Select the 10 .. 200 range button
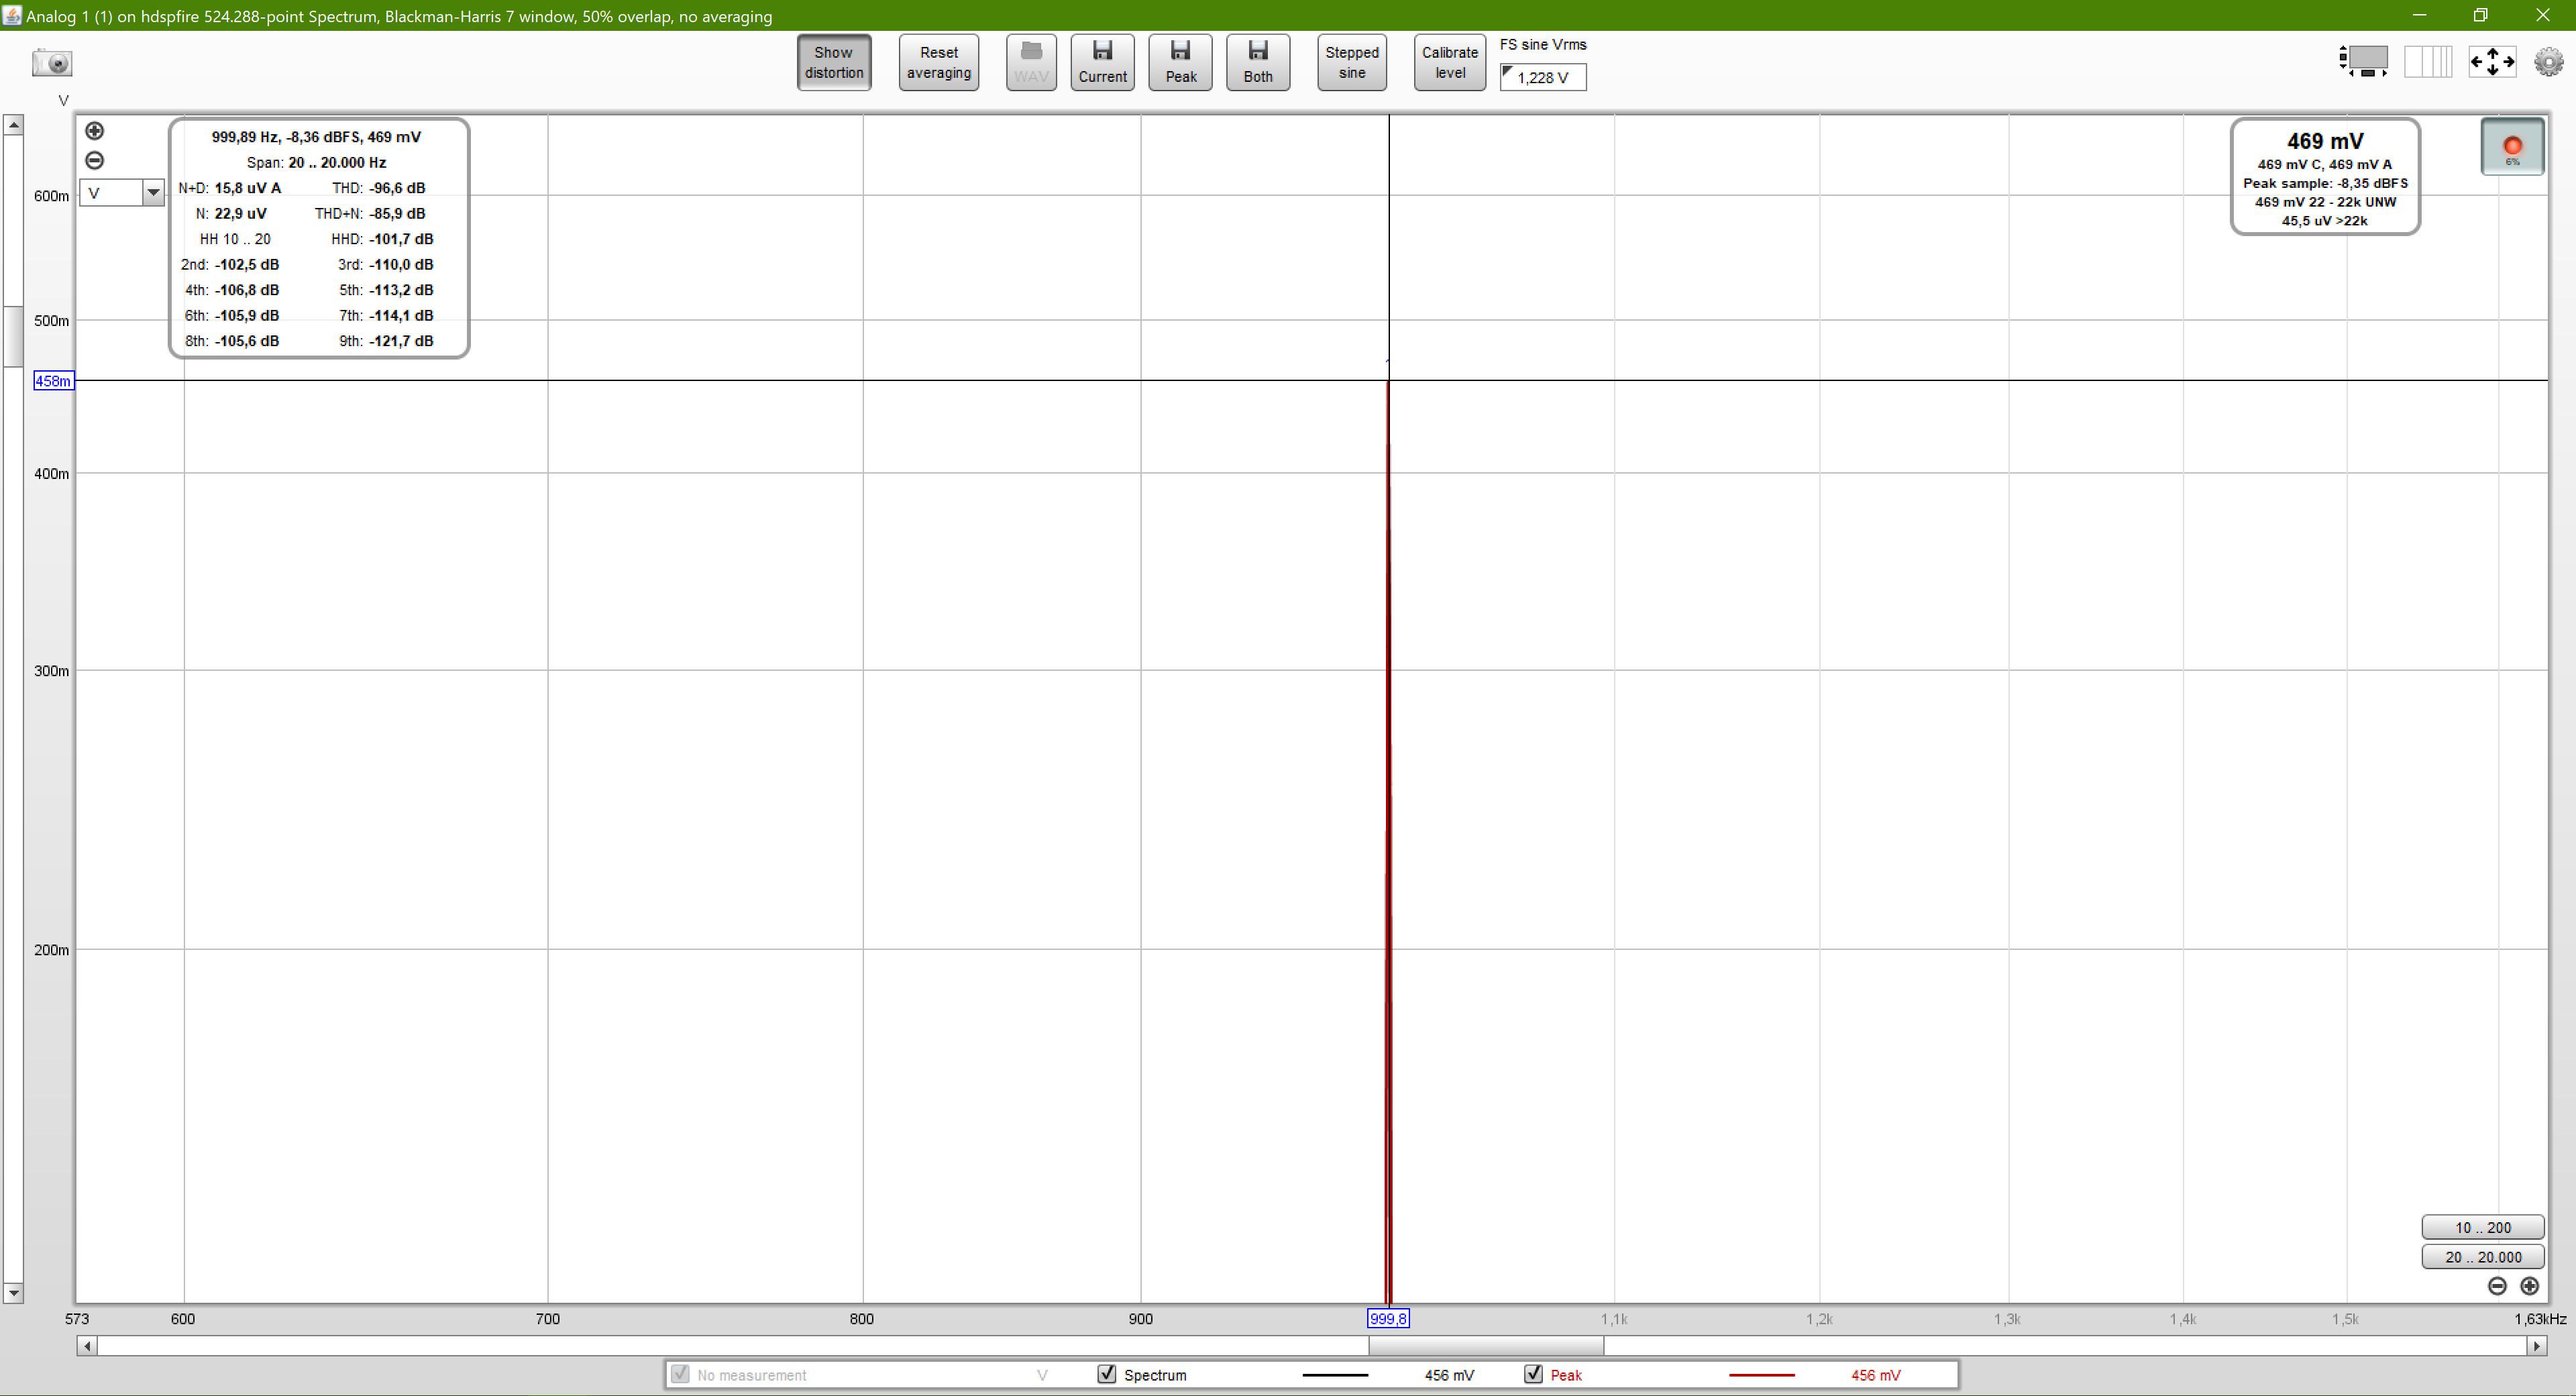This screenshot has height=1396, width=2576. (2482, 1227)
